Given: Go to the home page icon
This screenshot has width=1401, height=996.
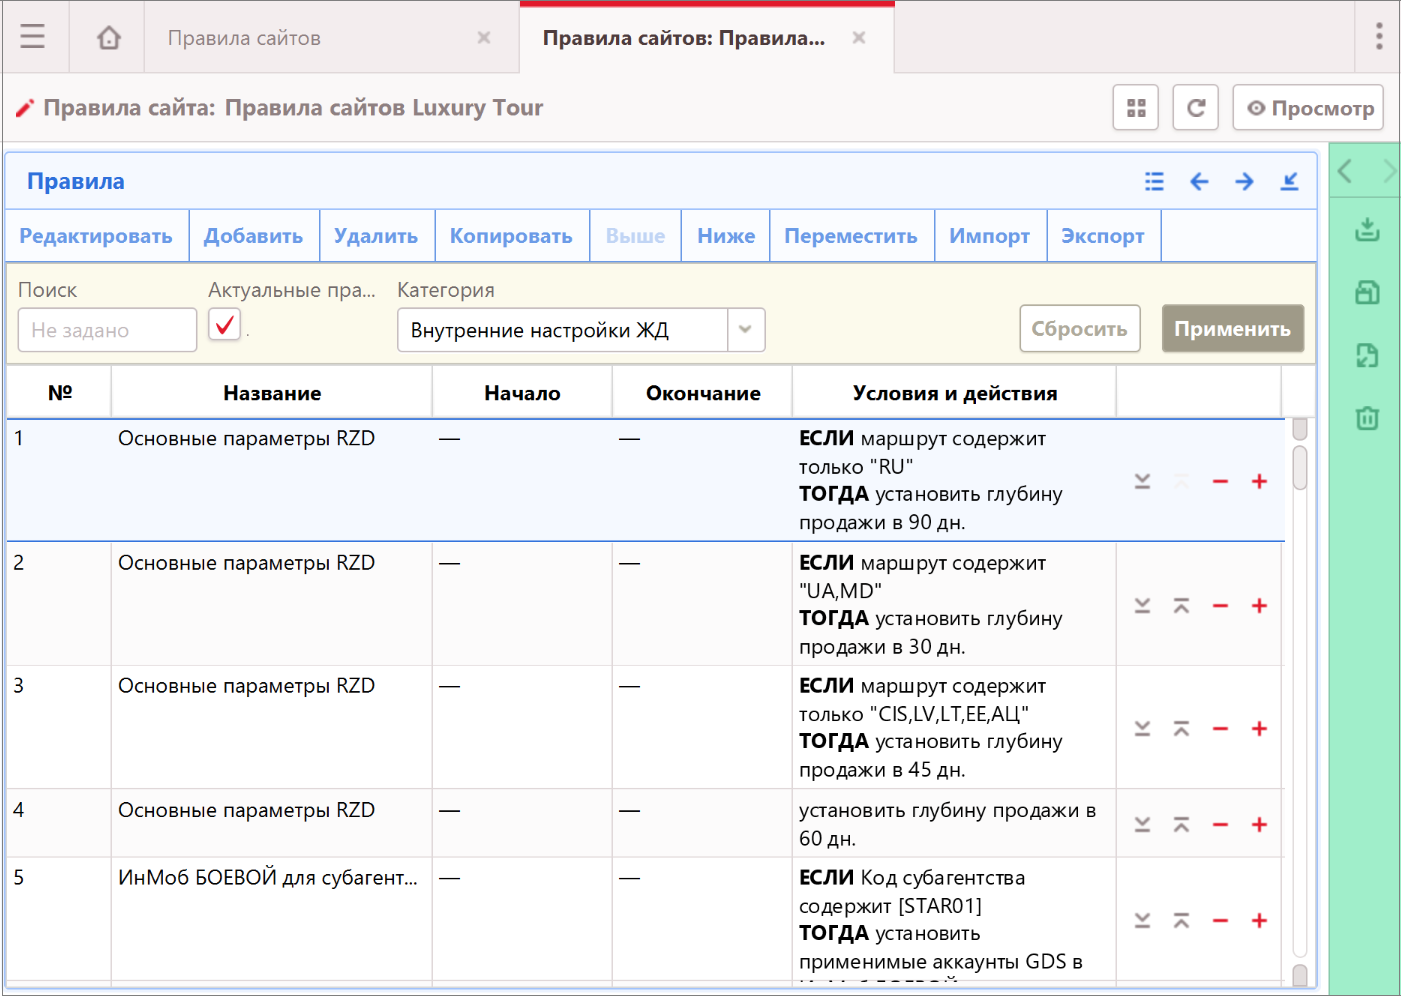Looking at the screenshot, I should [x=108, y=37].
